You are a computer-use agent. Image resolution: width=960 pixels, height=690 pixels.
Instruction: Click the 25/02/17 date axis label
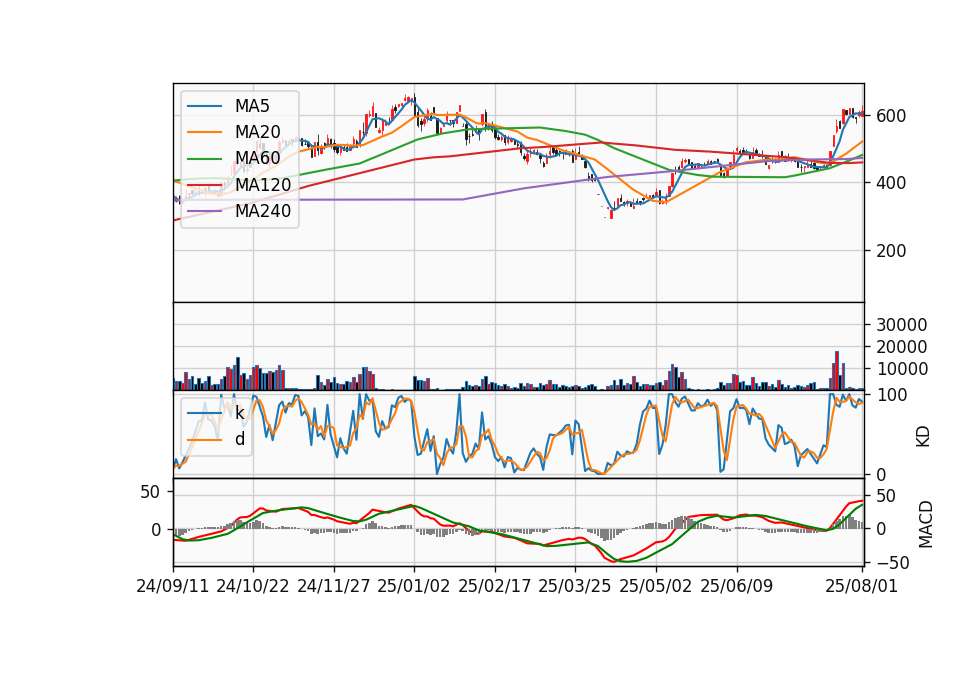tap(495, 586)
